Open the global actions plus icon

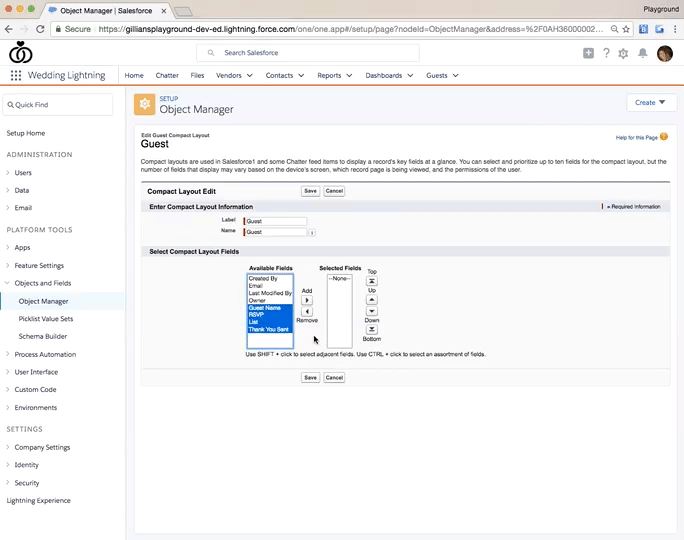[588, 53]
